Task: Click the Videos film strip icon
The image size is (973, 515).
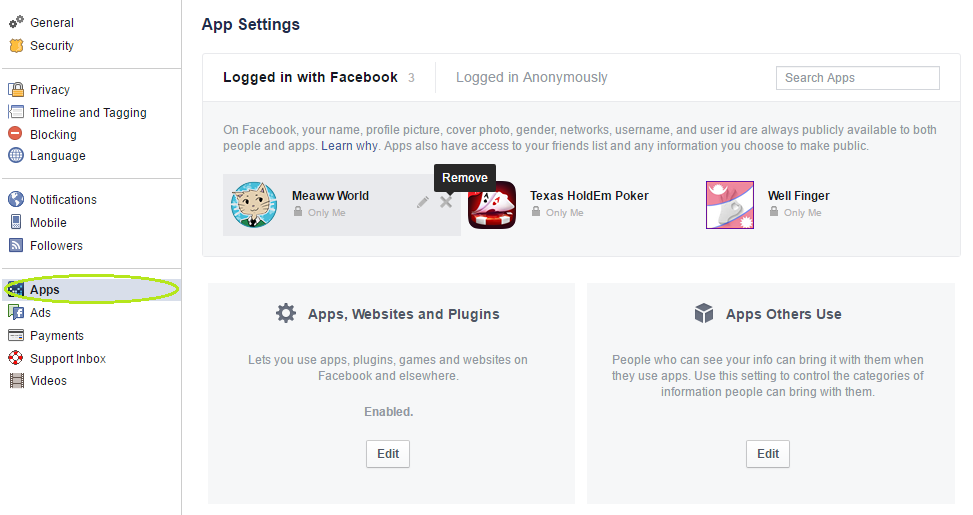Action: (x=16, y=380)
